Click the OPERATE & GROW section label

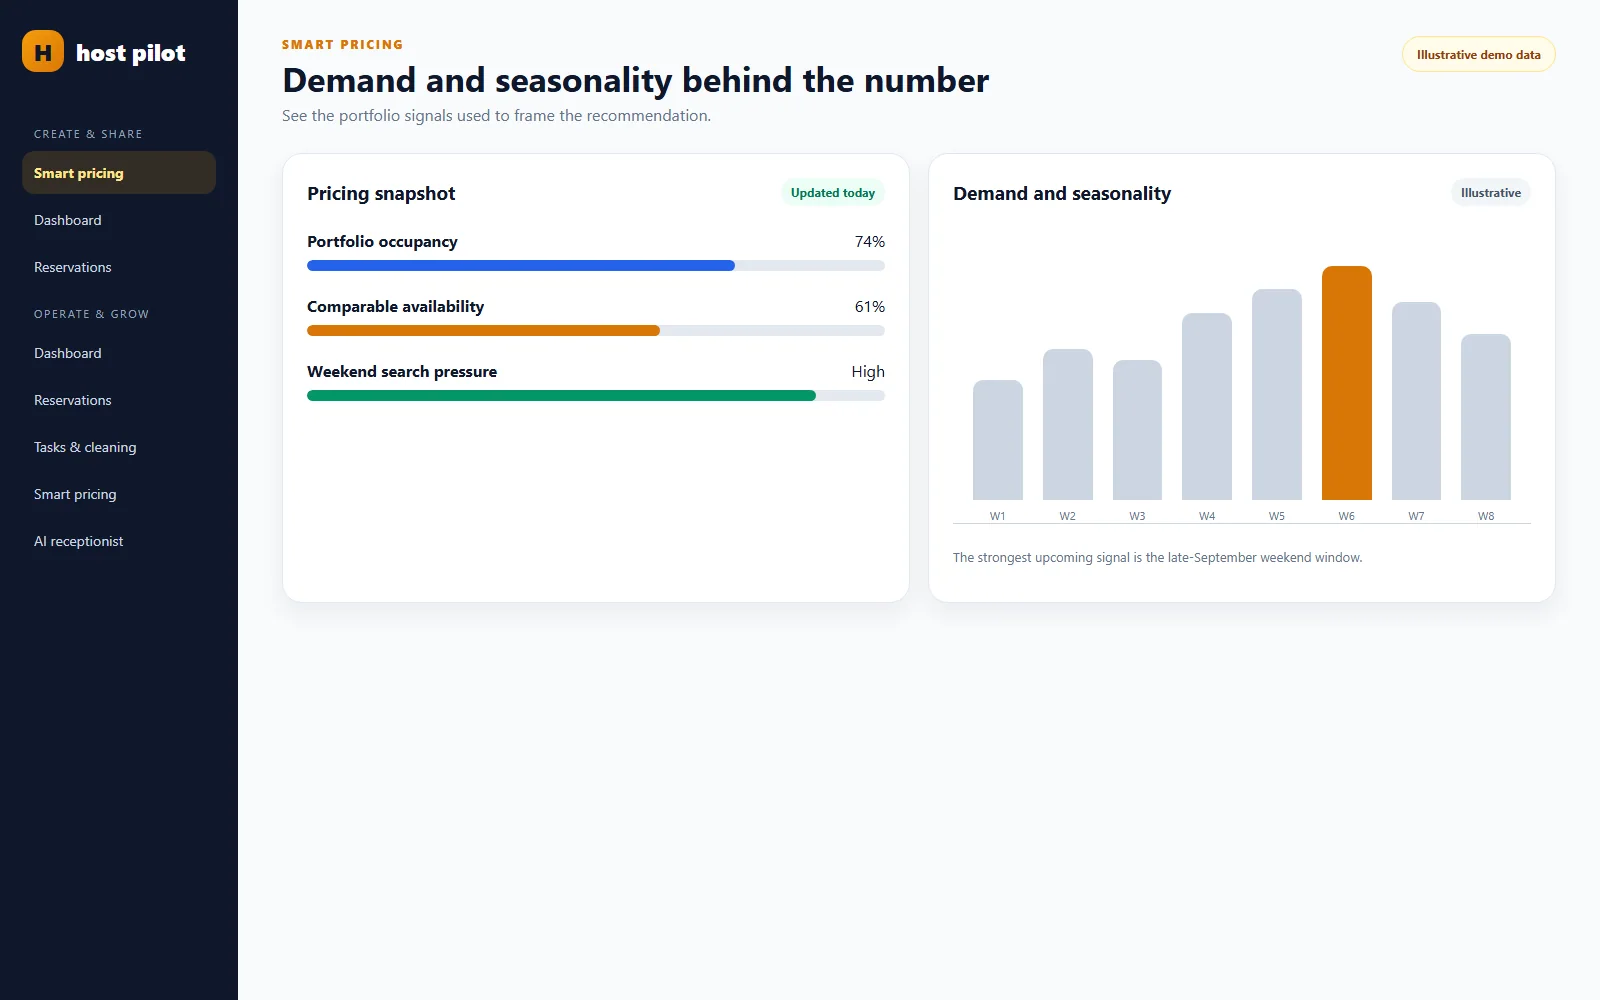tap(91, 314)
